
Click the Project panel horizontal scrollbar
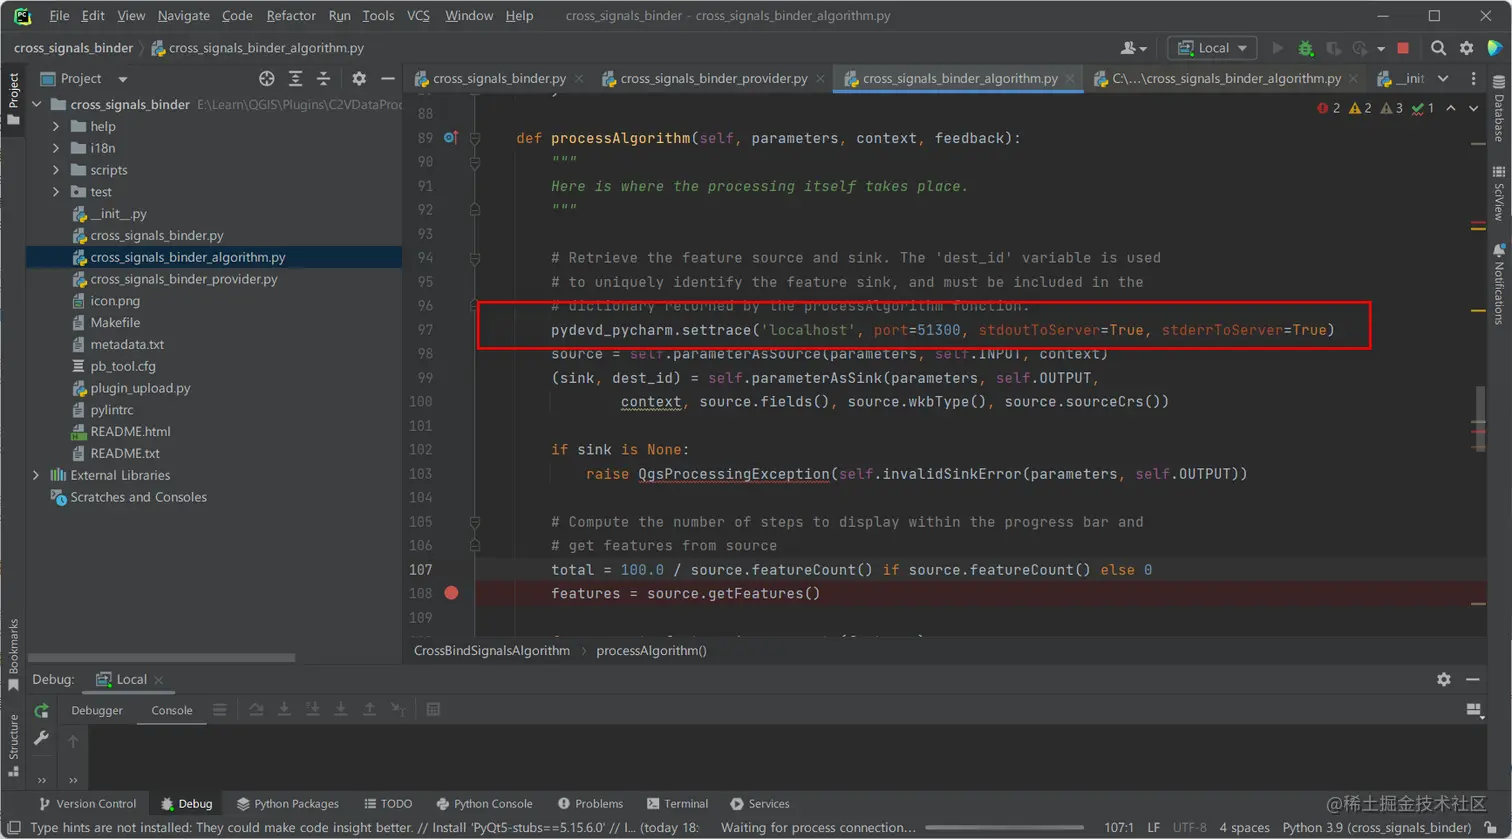(162, 658)
